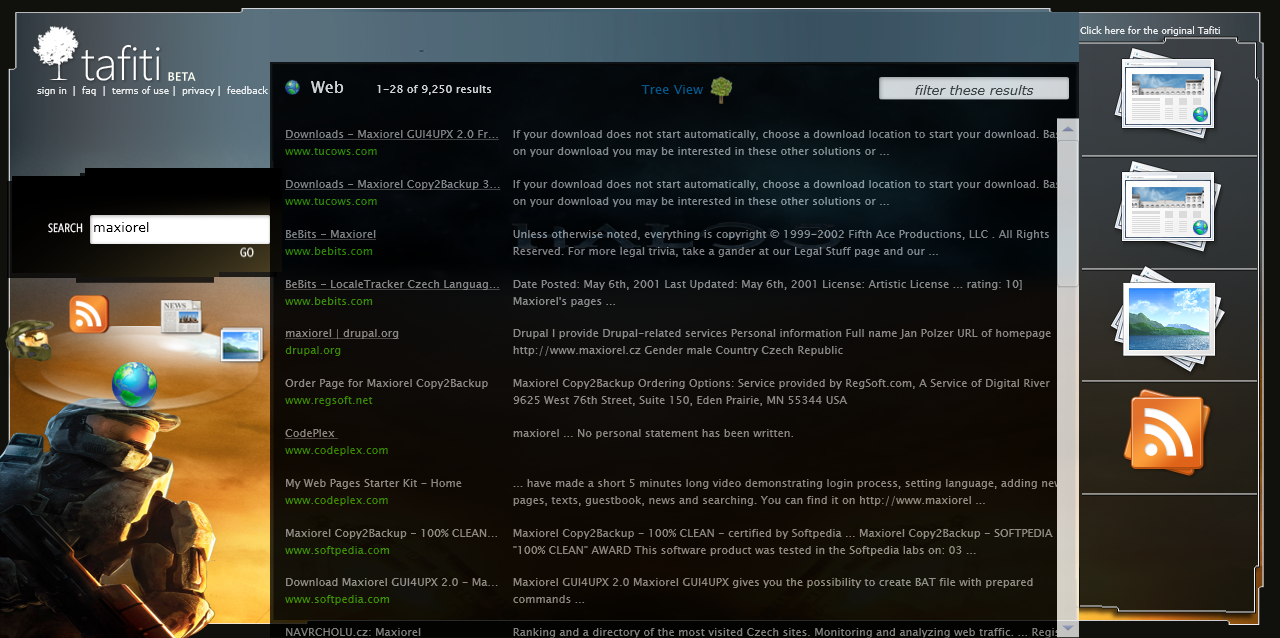Image resolution: width=1280 pixels, height=638 pixels.
Task: Click www.codeplex.com URL under CodePlex result
Action: point(336,451)
